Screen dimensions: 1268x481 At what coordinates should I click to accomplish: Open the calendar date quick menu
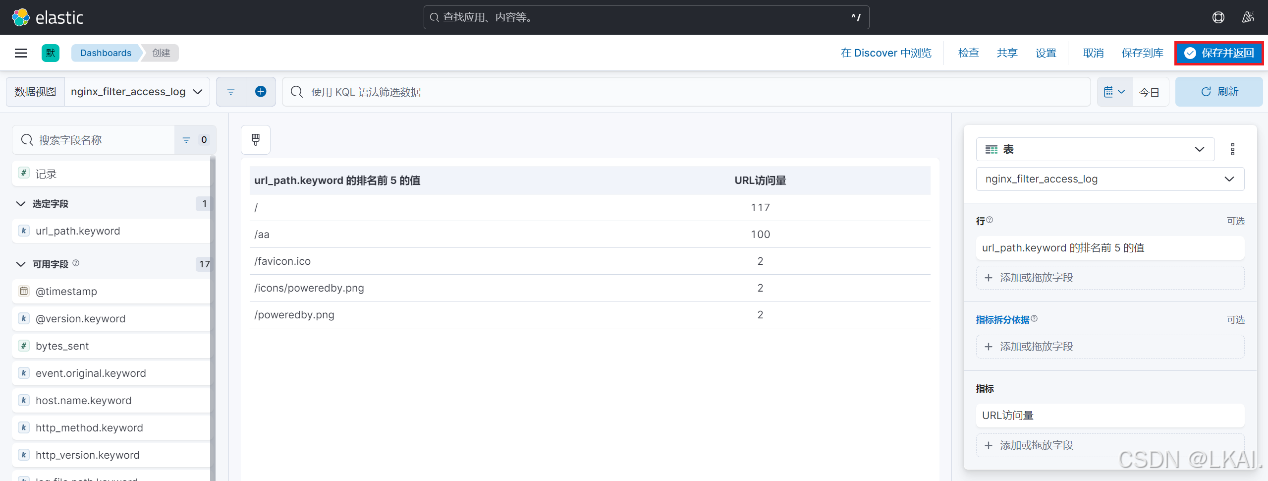[1114, 91]
